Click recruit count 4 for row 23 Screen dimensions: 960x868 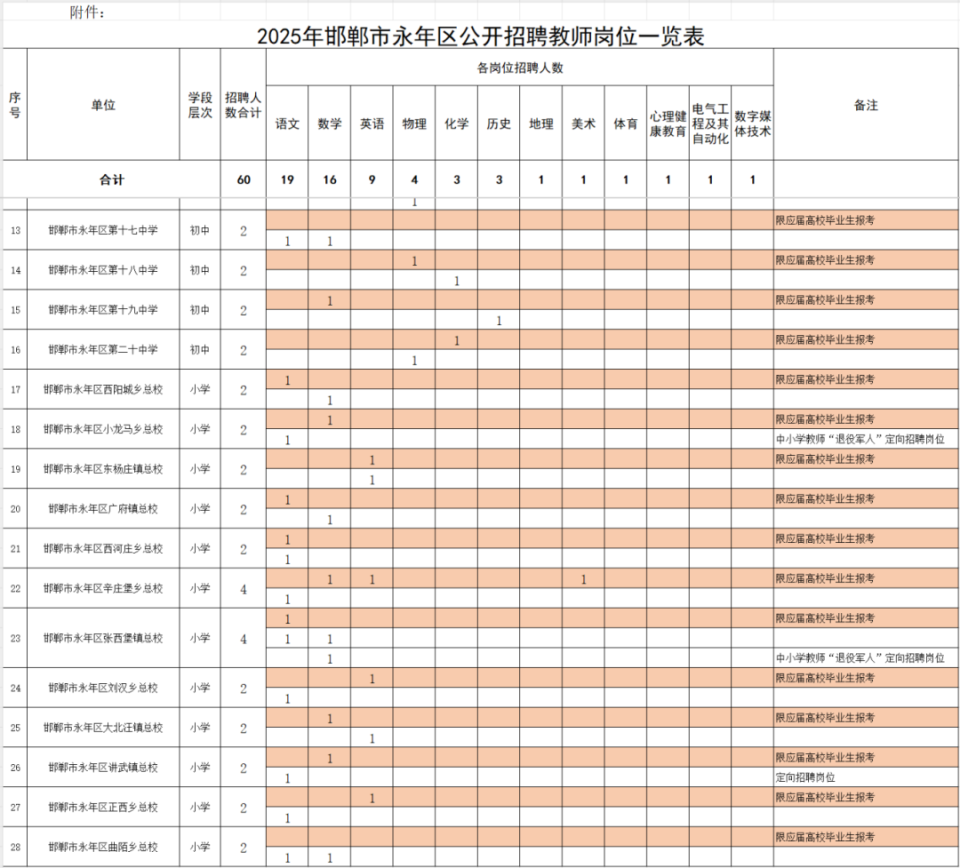click(243, 638)
